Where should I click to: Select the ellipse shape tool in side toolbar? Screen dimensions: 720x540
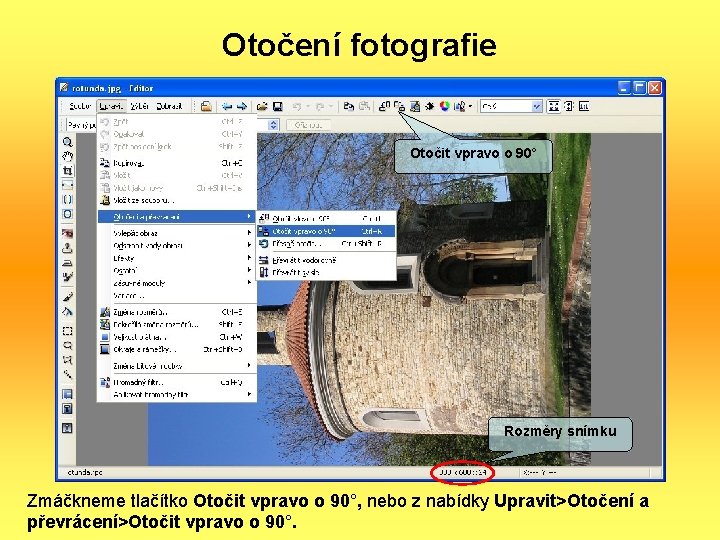(x=68, y=214)
